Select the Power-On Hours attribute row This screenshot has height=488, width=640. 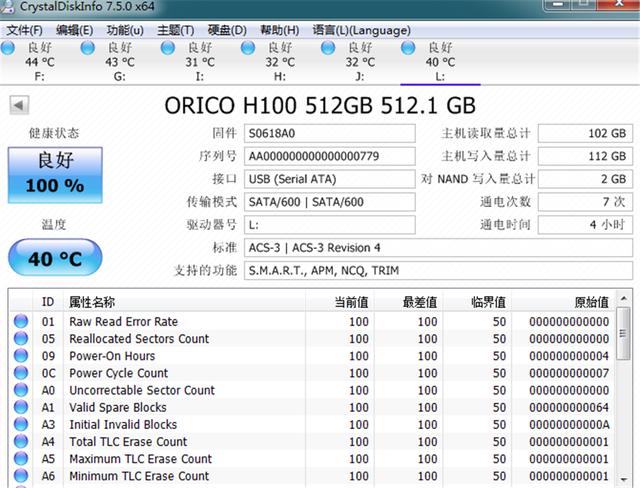point(312,356)
